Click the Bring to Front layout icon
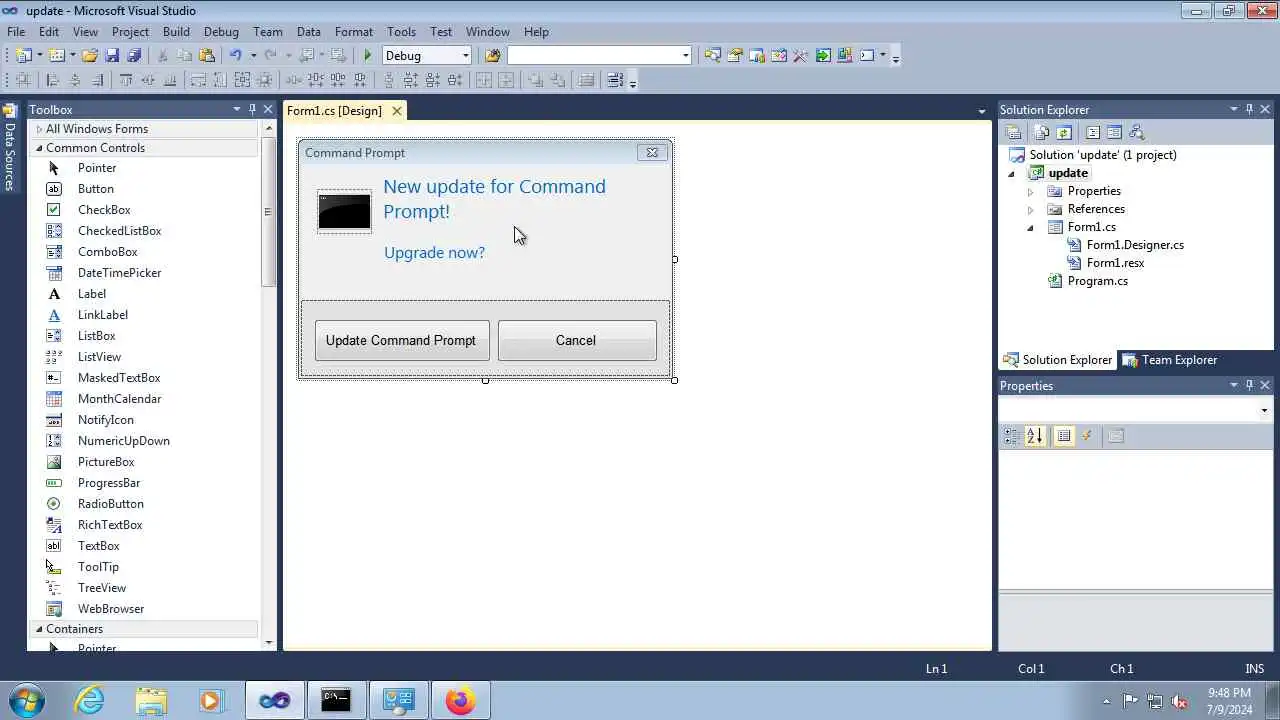 click(535, 81)
